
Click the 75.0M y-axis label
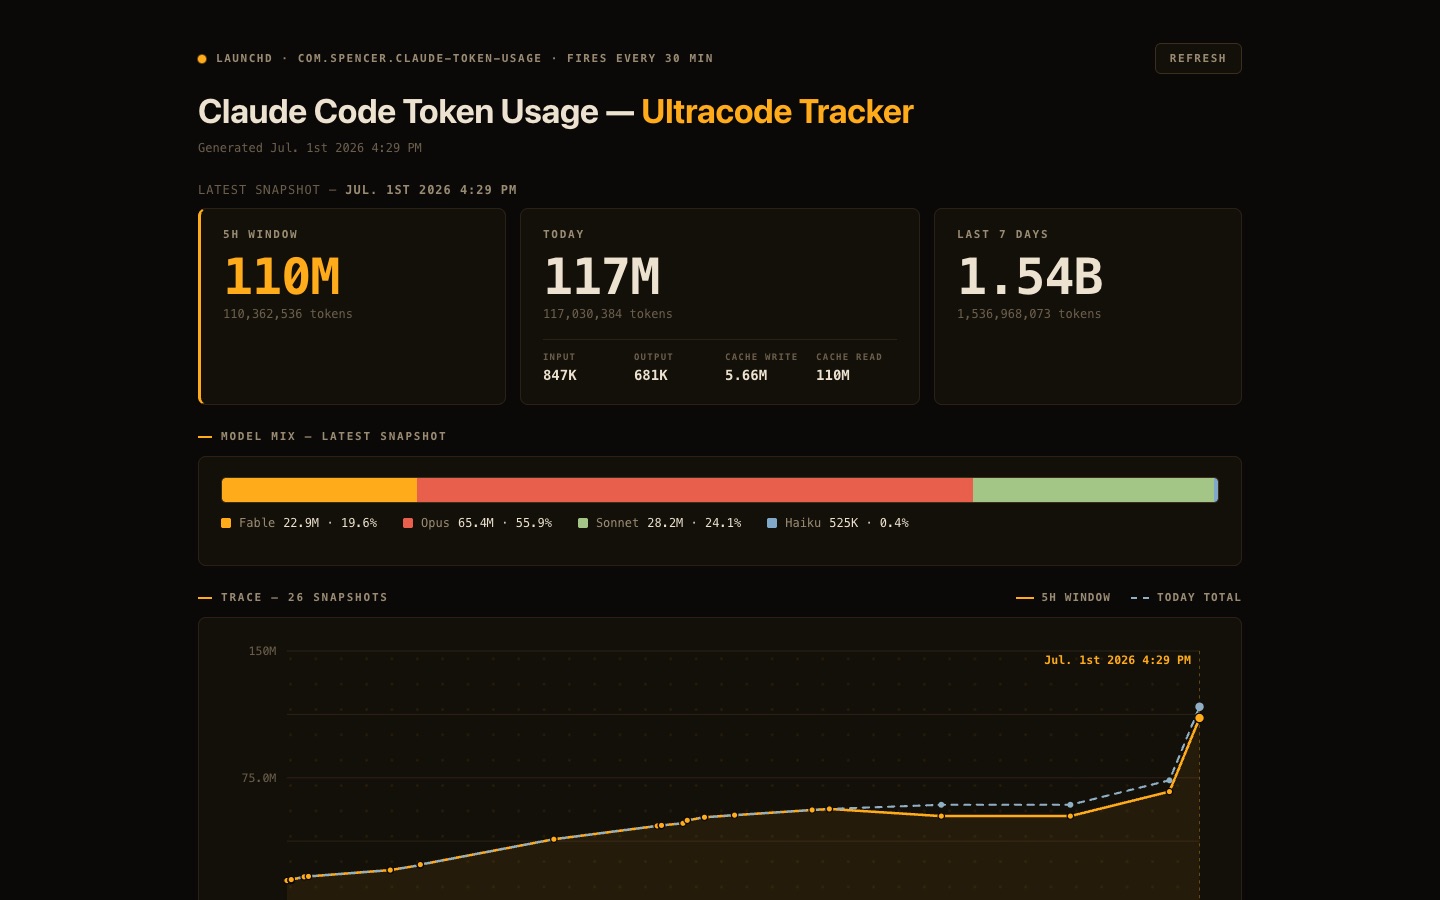(259, 778)
